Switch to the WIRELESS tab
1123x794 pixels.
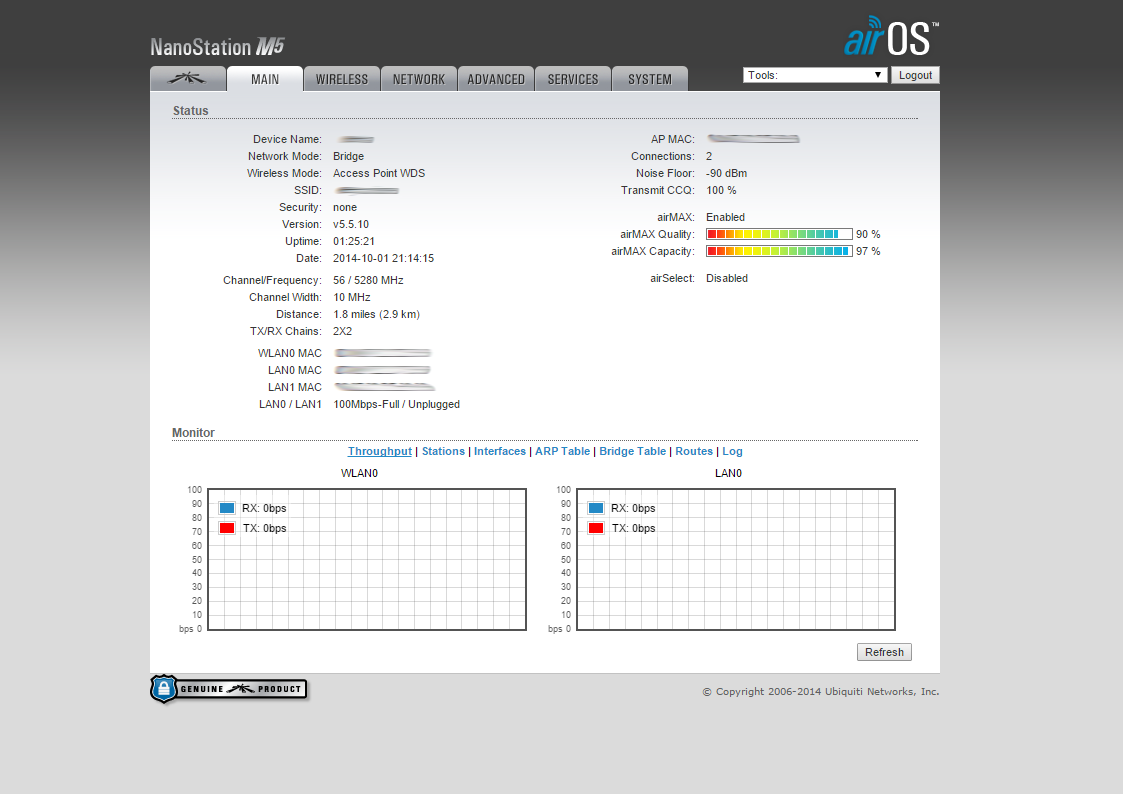tap(342, 79)
